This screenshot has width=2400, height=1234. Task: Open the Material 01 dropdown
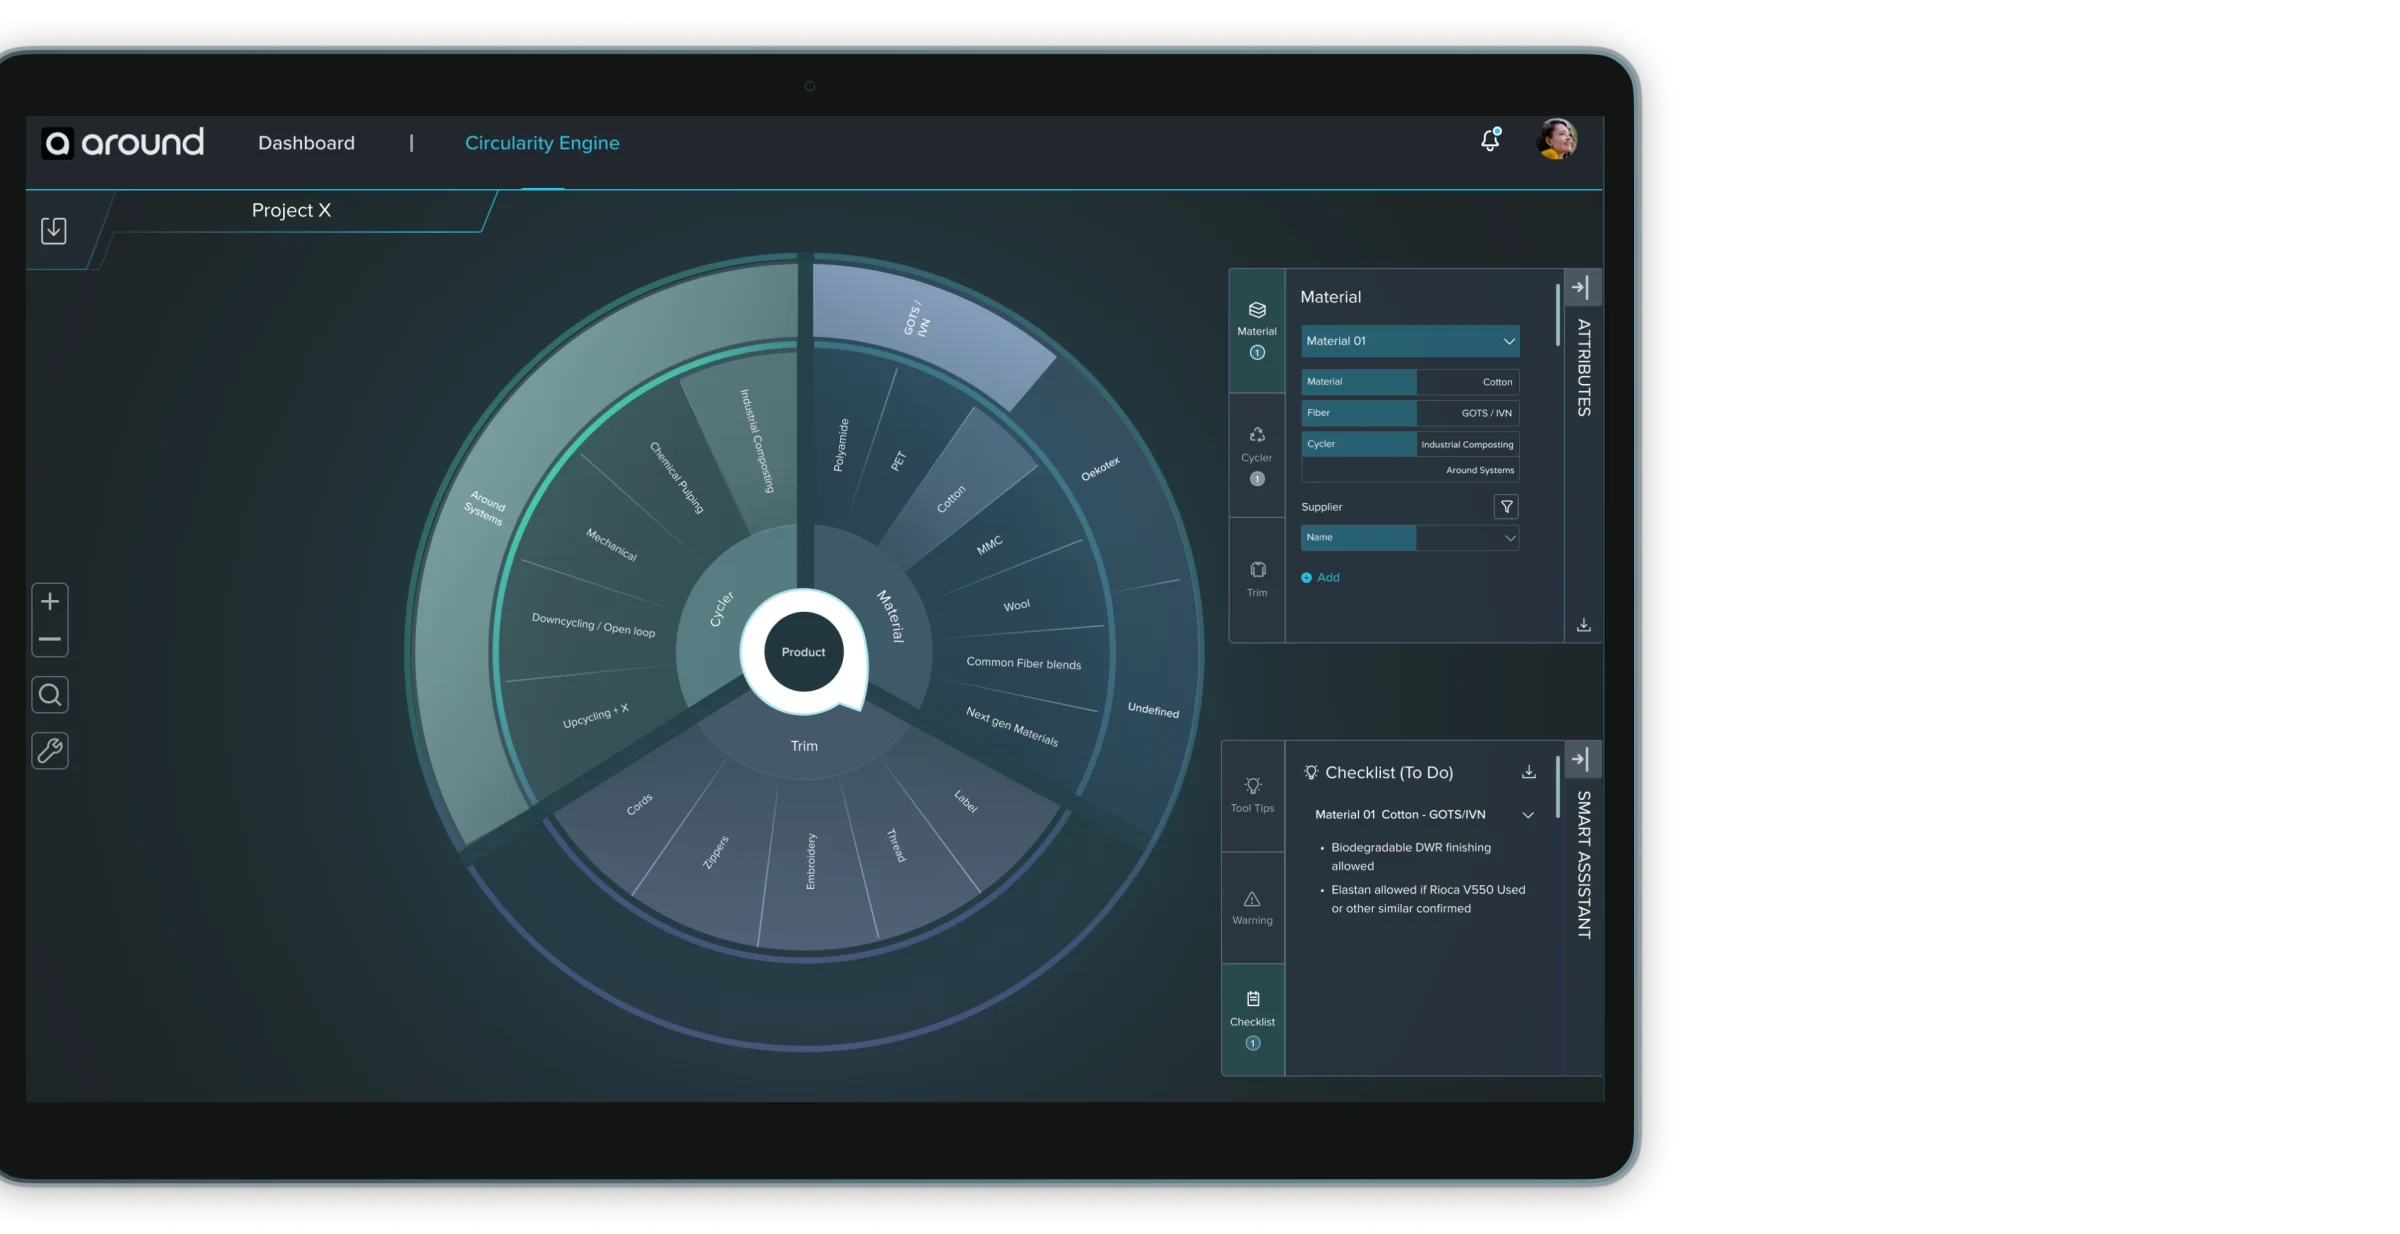coord(1409,341)
